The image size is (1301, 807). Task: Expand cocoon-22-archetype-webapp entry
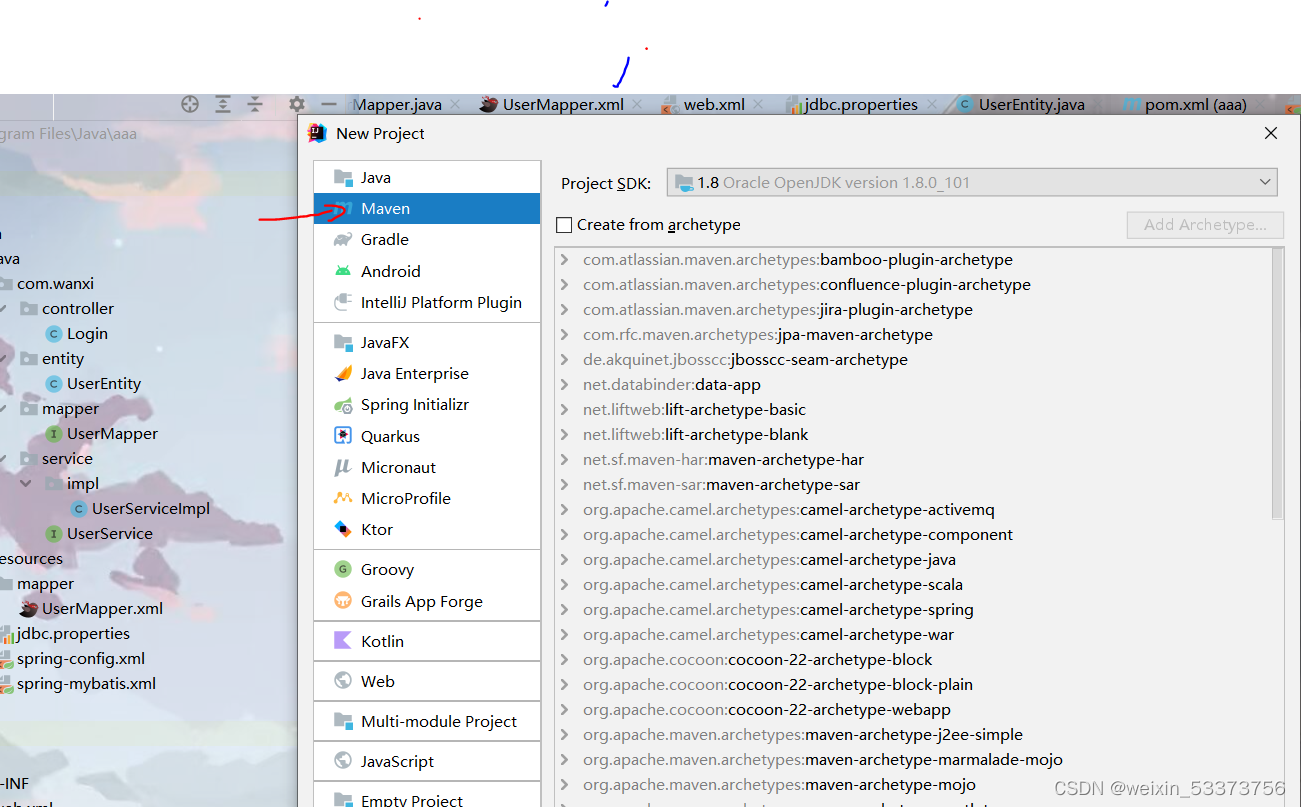[564, 710]
